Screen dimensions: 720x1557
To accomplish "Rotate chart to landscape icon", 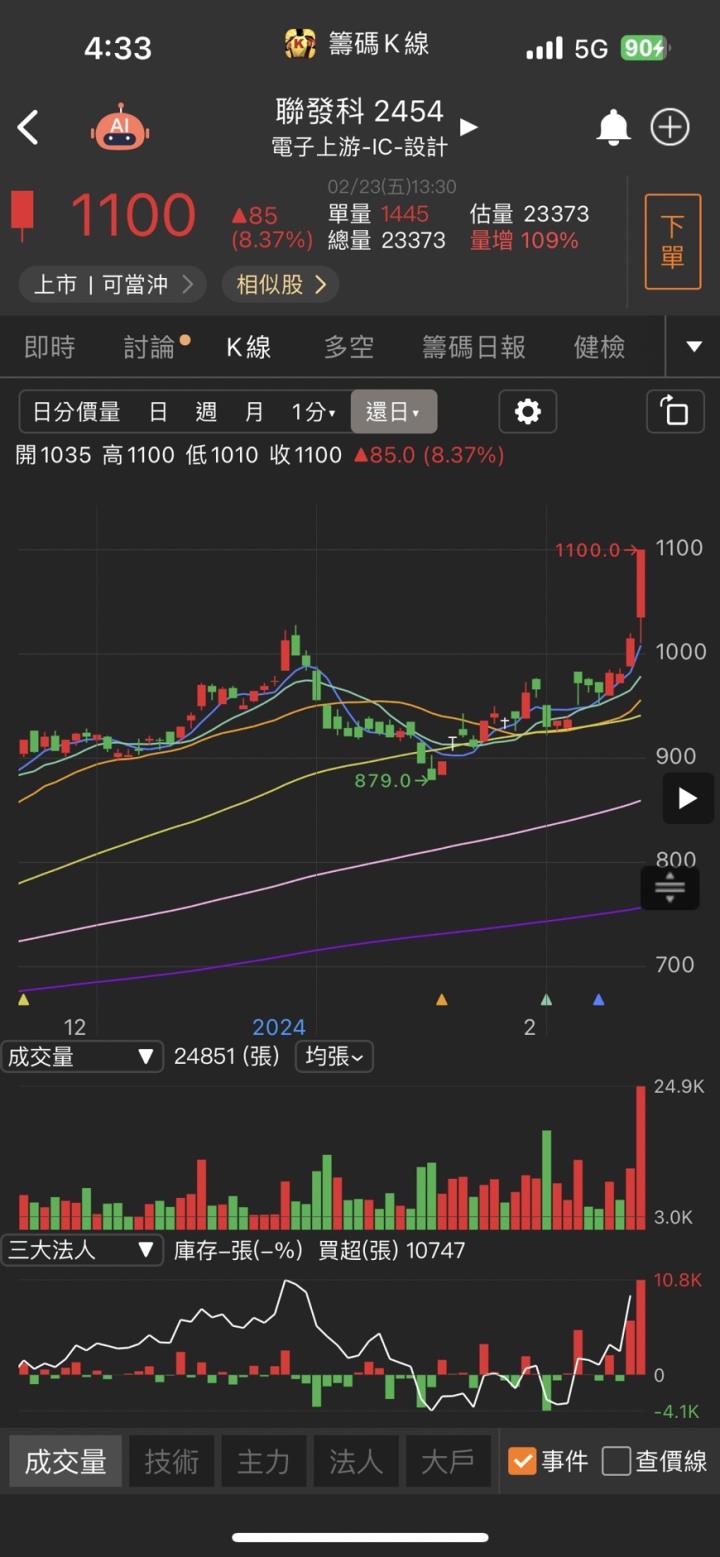I will [675, 411].
